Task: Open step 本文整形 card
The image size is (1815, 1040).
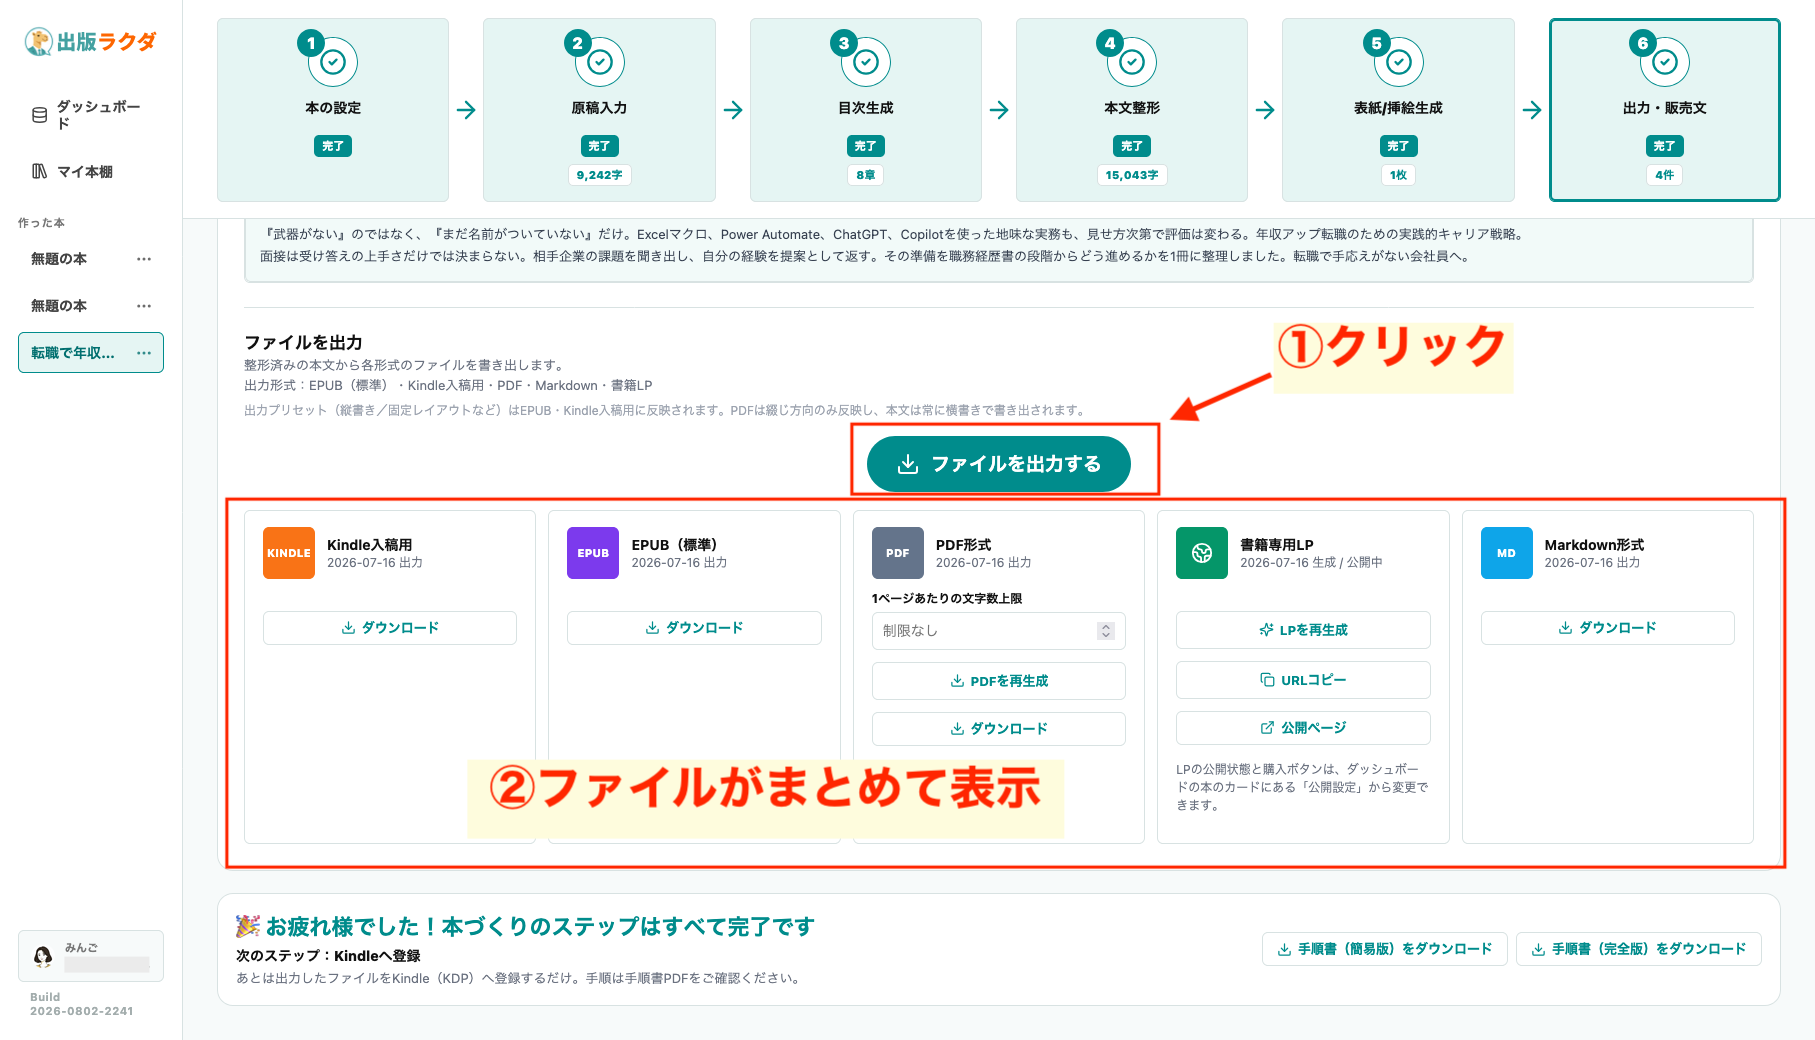Action: [x=1132, y=110]
